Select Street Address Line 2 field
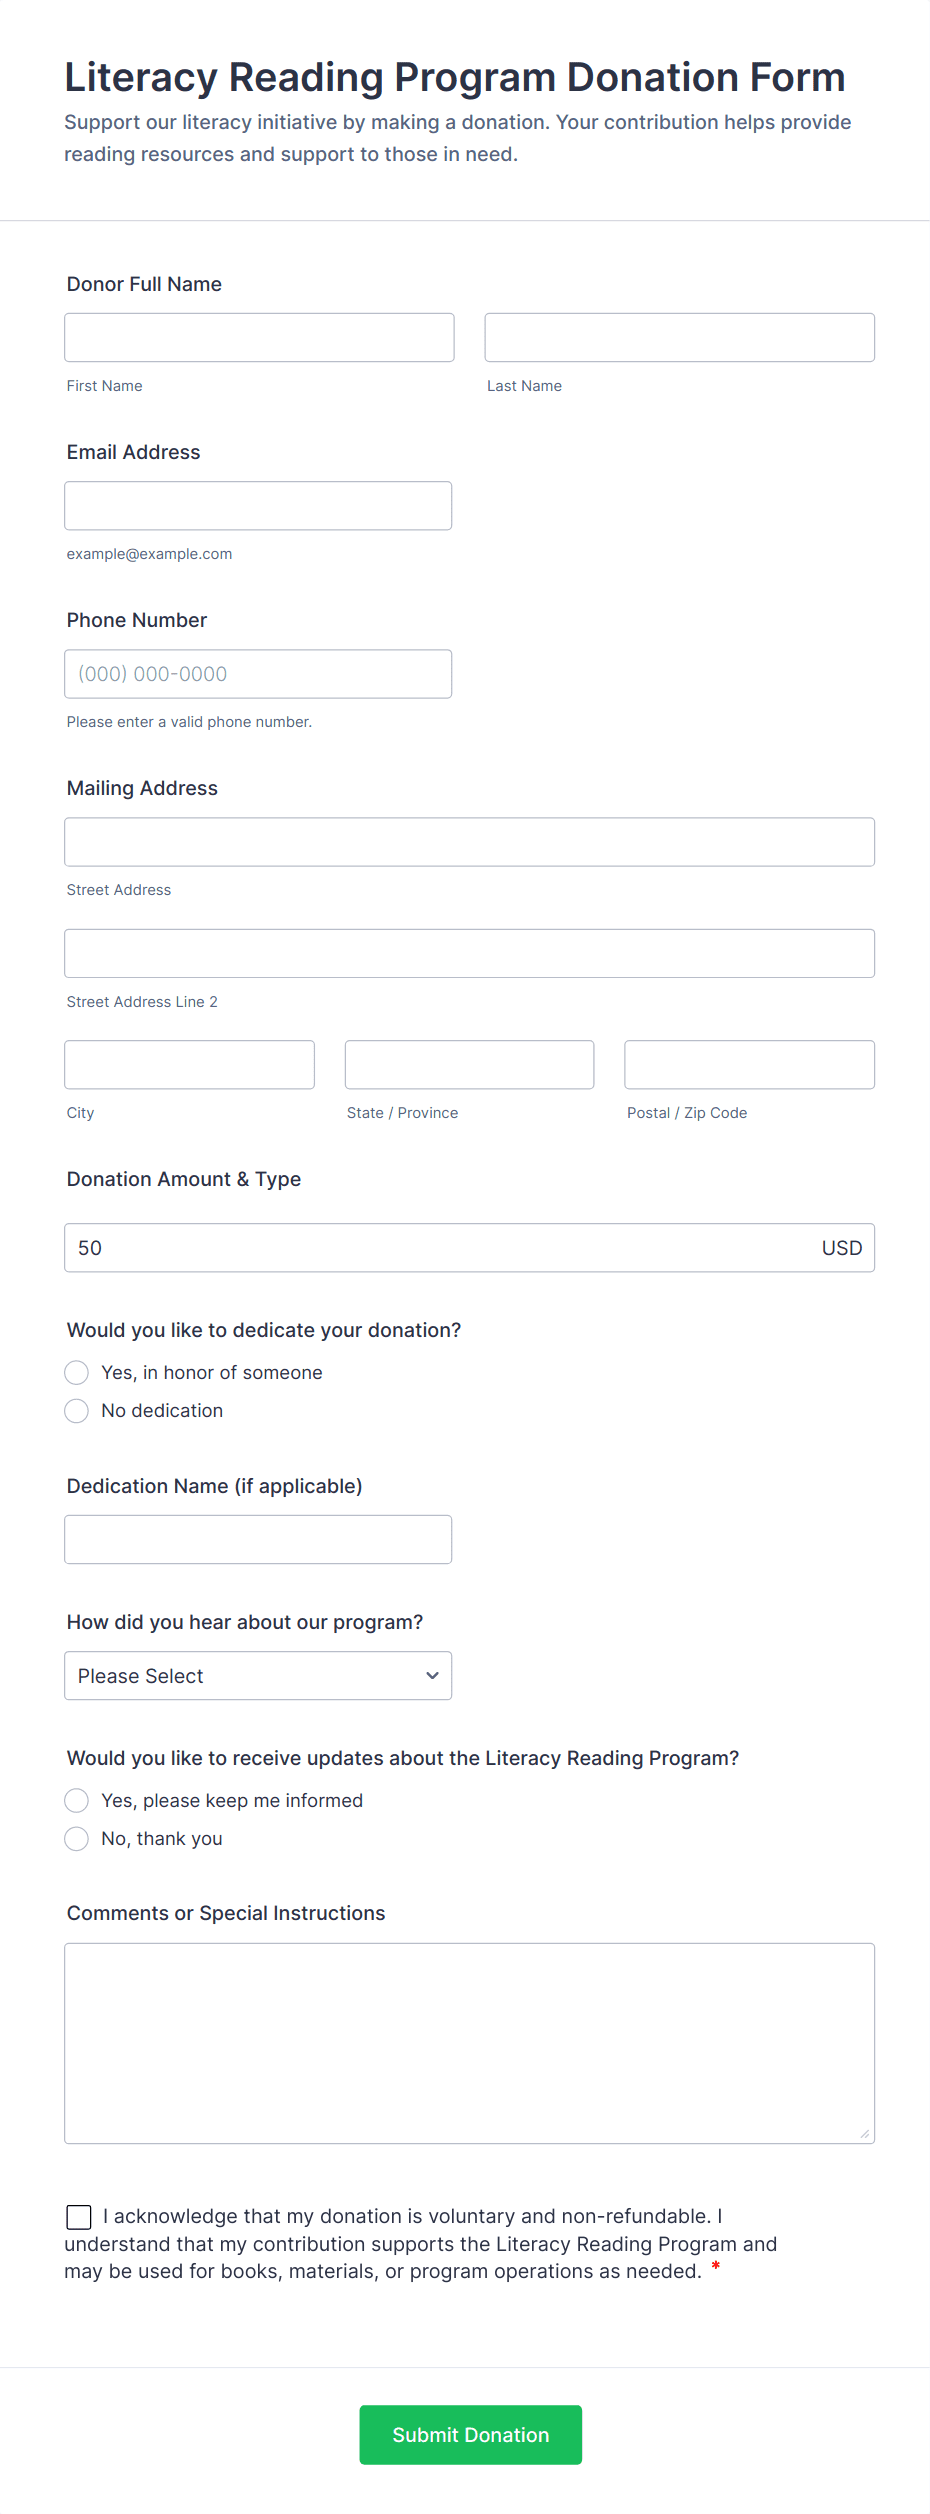 coord(469,954)
